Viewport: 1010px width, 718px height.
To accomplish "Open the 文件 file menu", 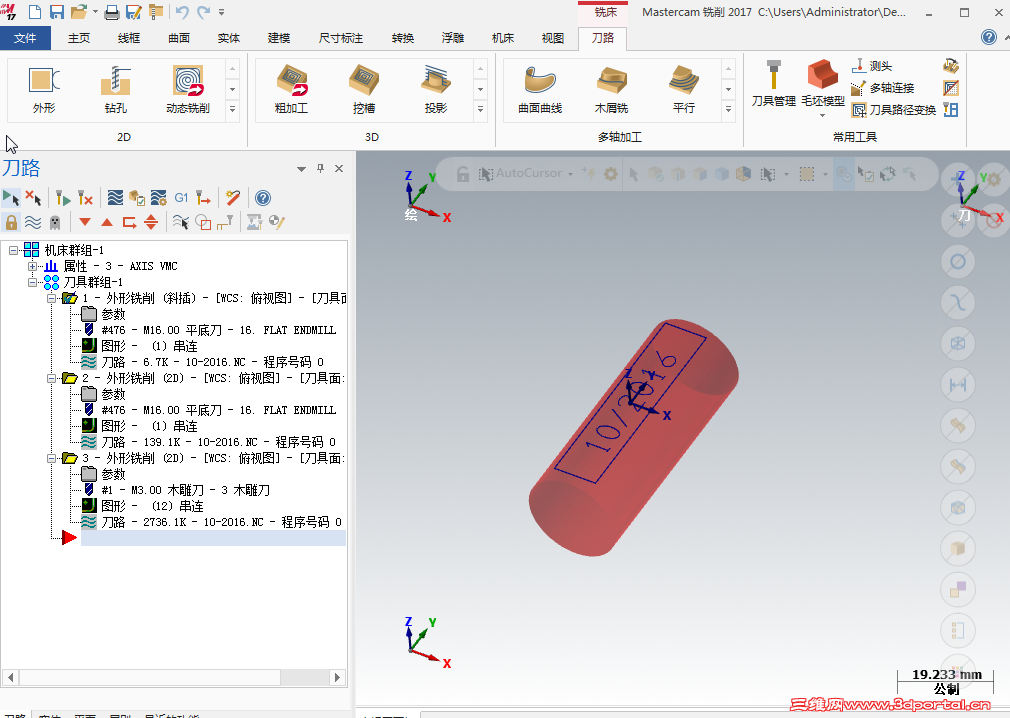I will pos(25,38).
